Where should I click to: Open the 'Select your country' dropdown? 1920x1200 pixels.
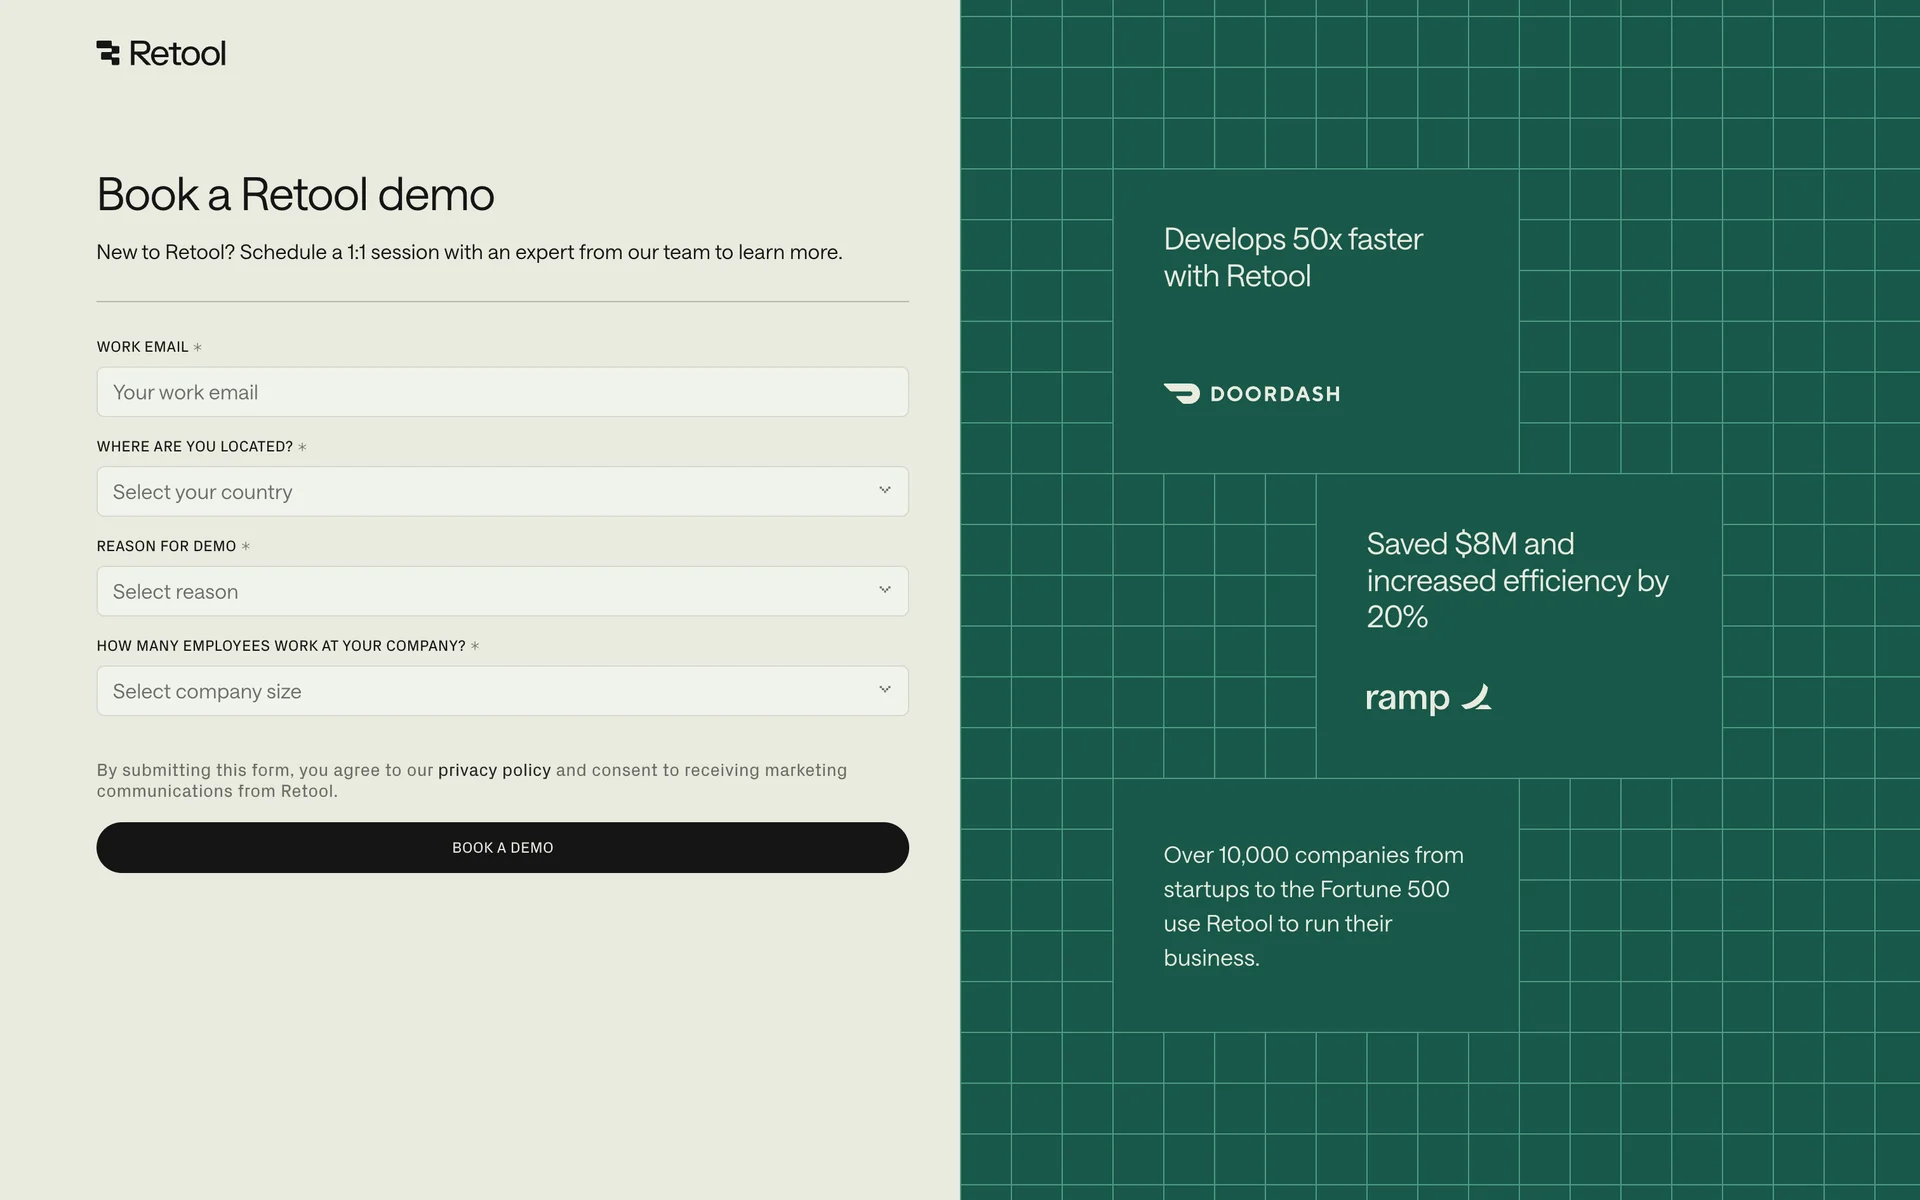(502, 491)
